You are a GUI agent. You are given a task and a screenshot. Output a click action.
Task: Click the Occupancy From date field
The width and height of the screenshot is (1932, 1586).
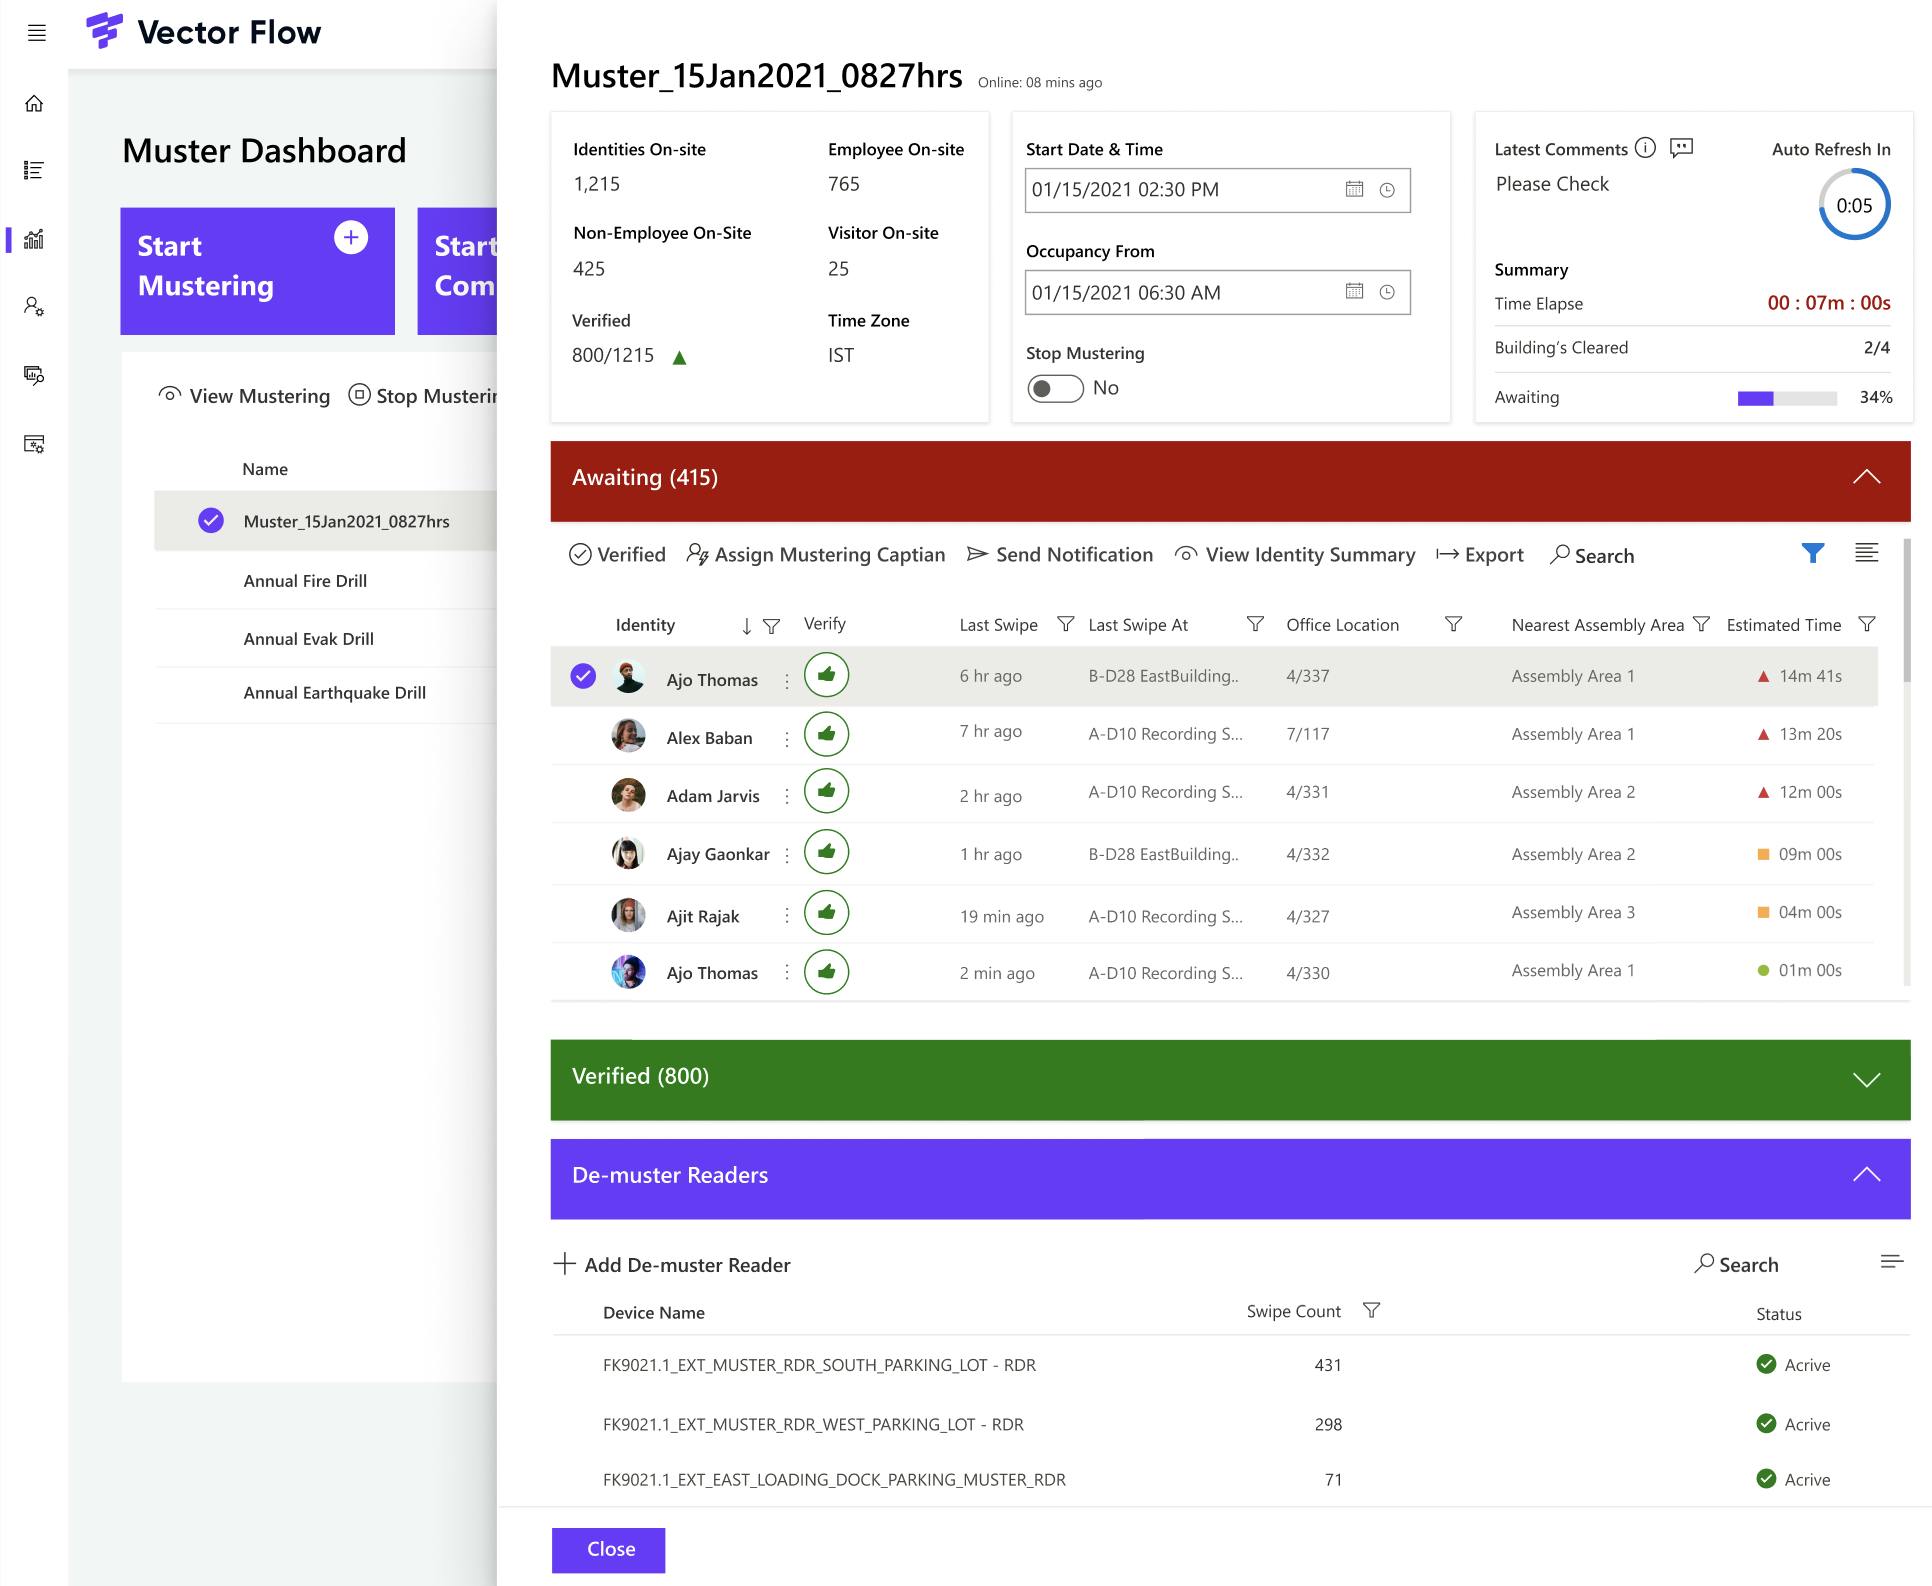click(1180, 292)
